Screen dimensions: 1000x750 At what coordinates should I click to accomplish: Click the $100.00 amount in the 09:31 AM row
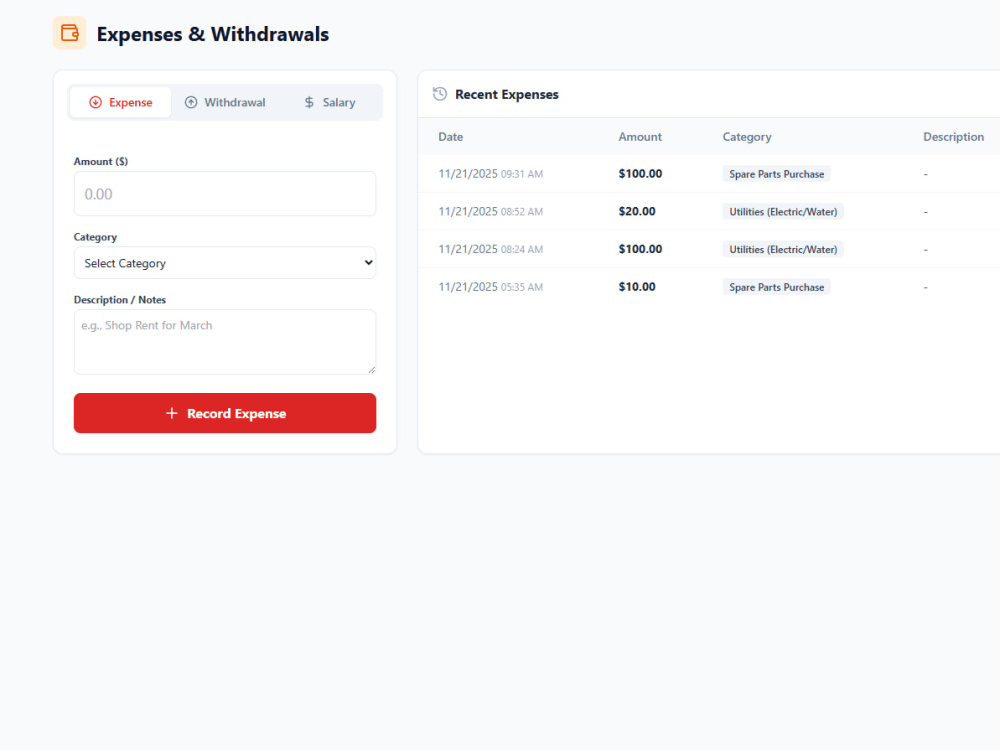coord(640,173)
